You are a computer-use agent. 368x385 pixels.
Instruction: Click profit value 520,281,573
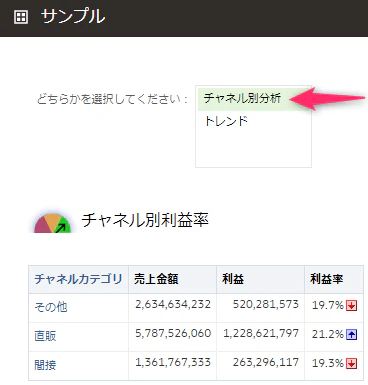point(266,304)
